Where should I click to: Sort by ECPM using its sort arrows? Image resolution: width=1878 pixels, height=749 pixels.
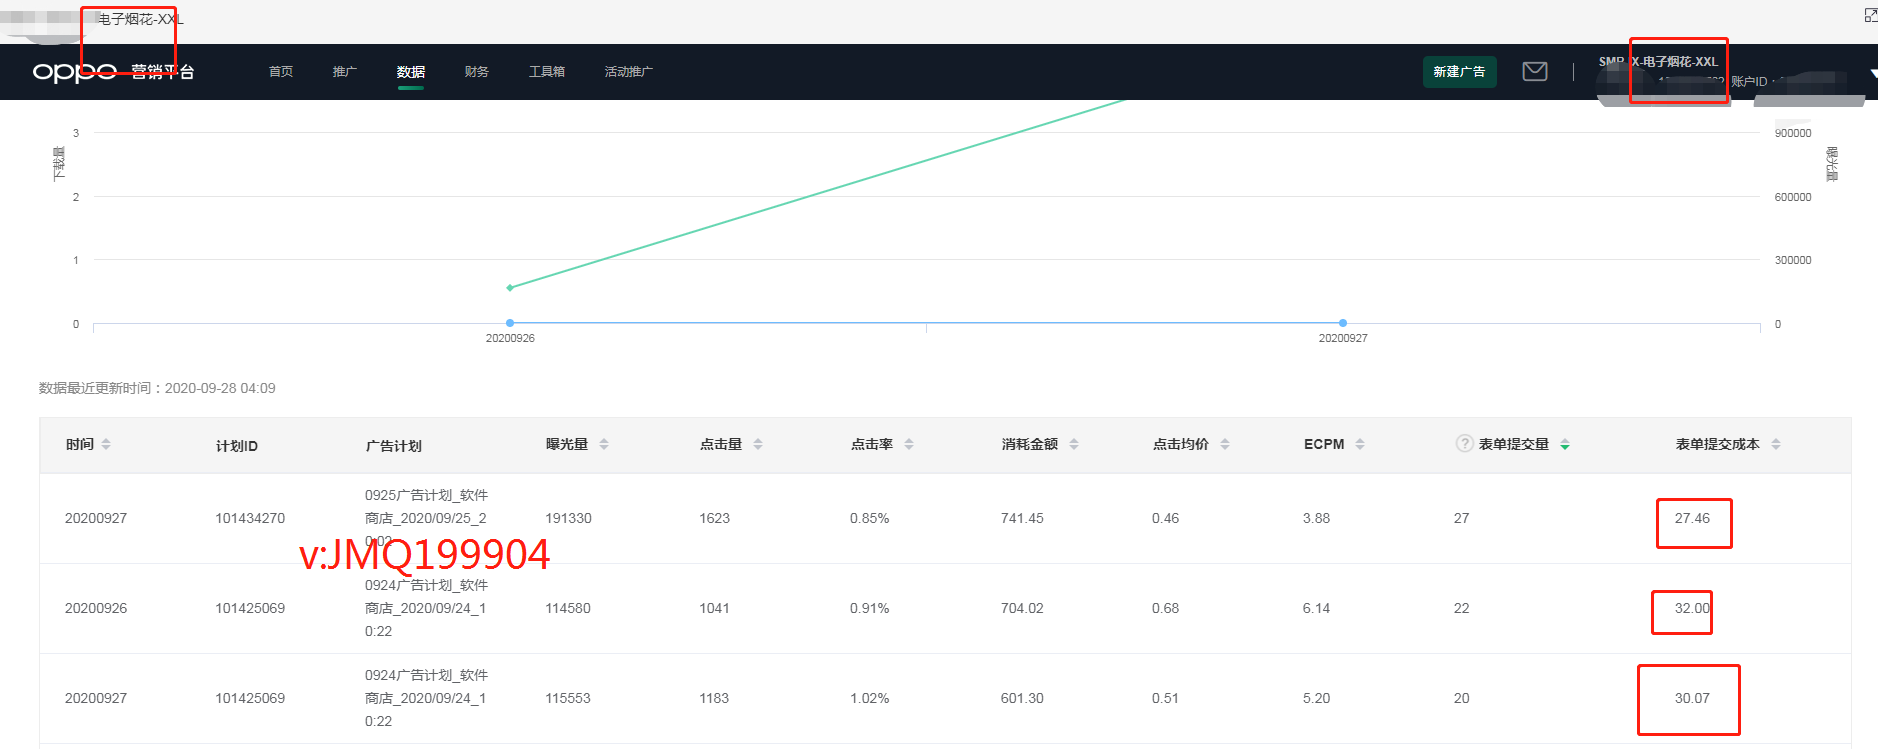point(1360,444)
